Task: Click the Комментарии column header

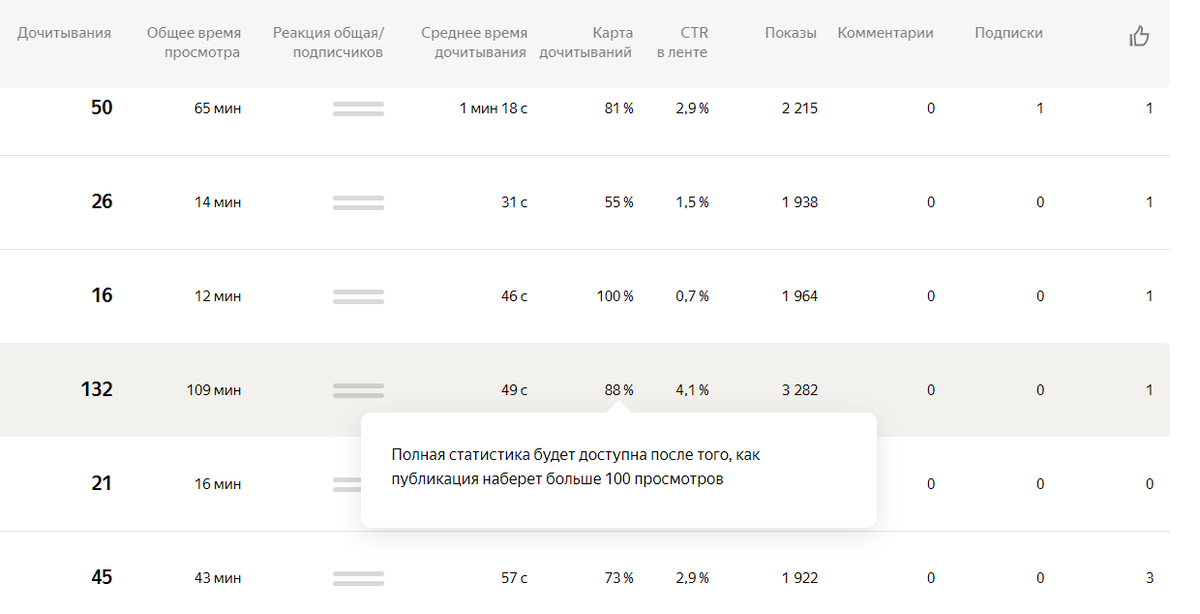Action: pos(886,33)
